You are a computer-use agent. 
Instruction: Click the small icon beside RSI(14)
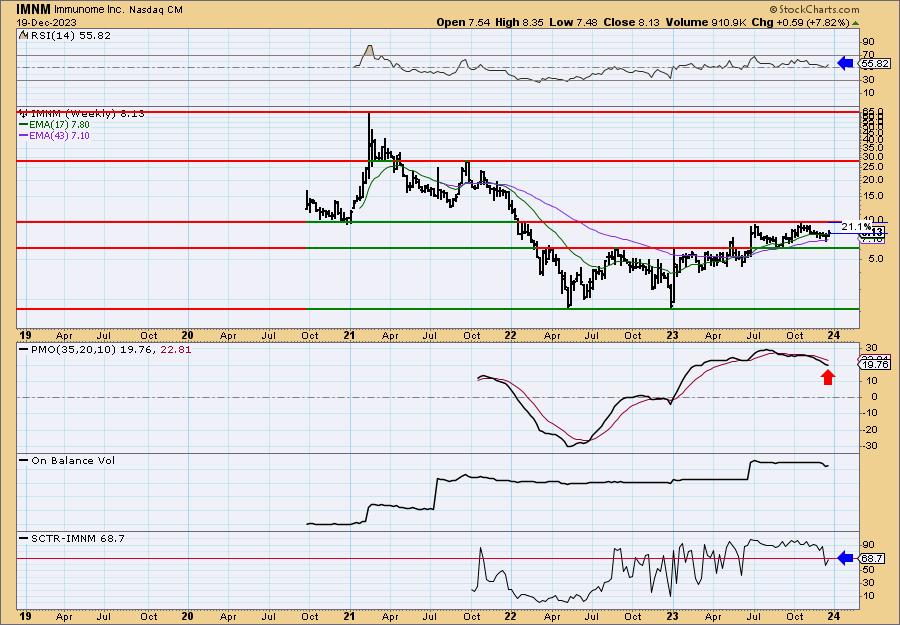tap(23, 35)
